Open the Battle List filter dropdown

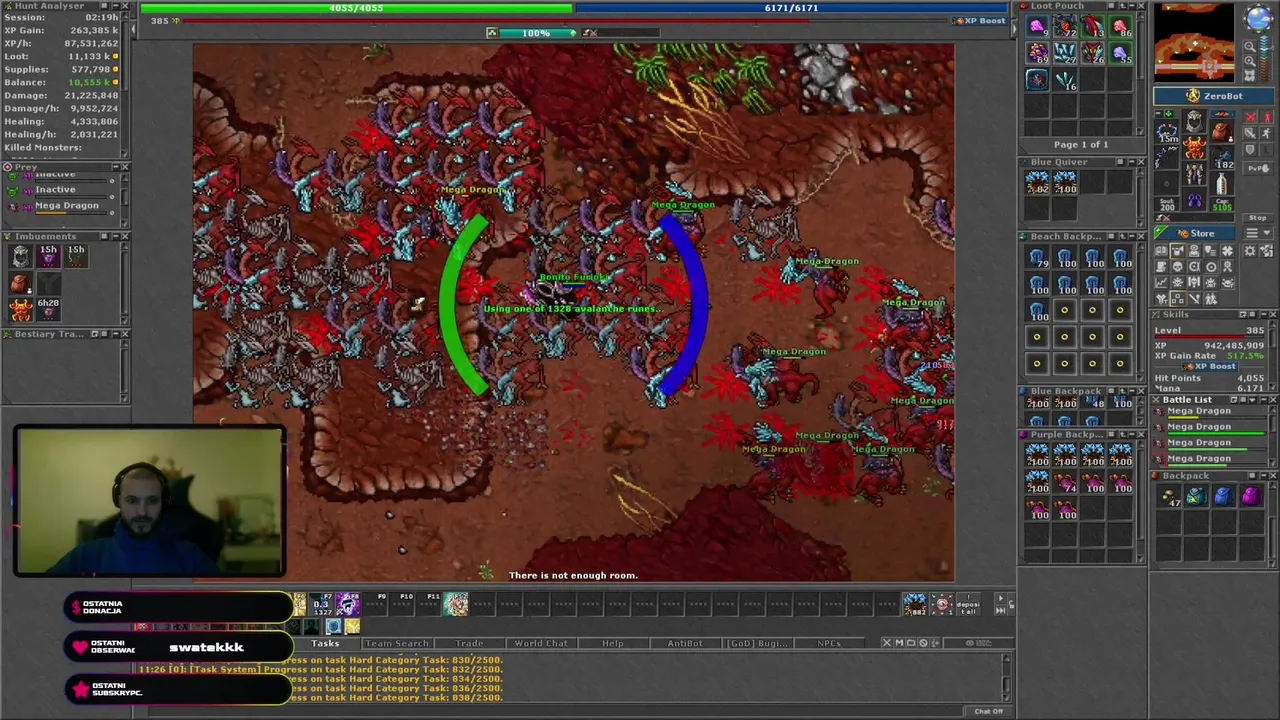click(x=1252, y=400)
